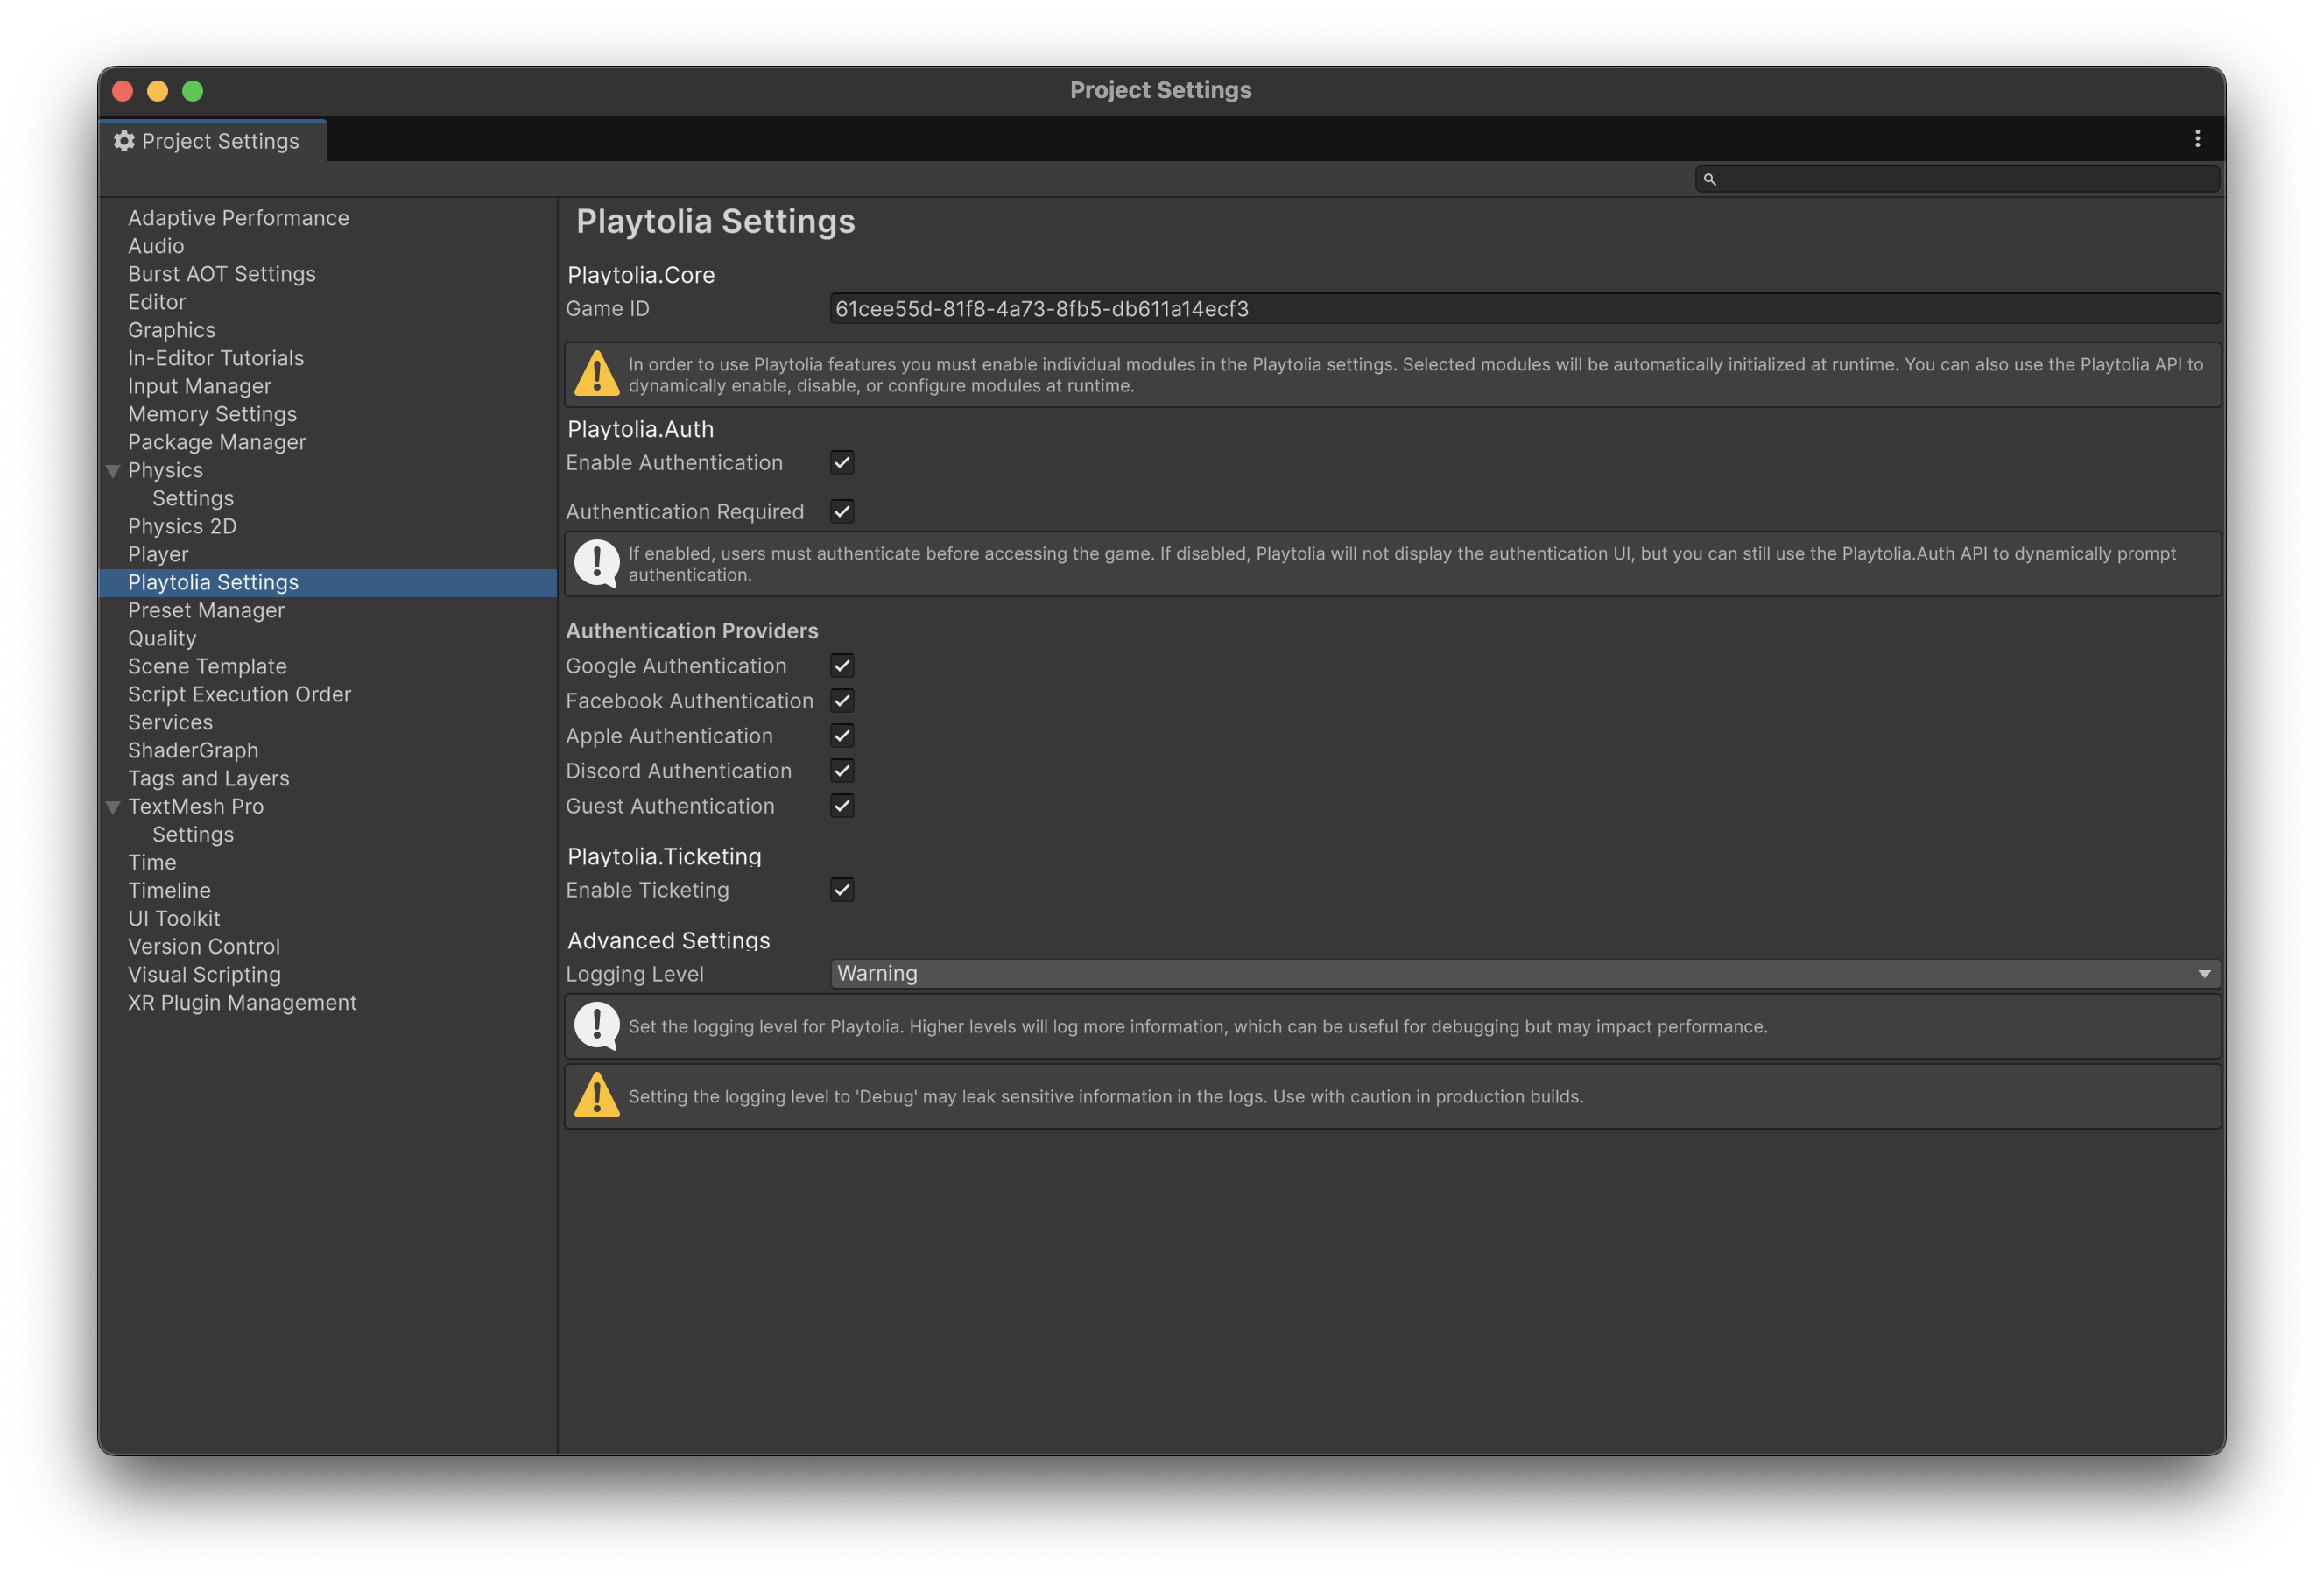The height and width of the screenshot is (1585, 2324).
Task: Toggle the Enable Ticketing checkbox
Action: [x=842, y=889]
